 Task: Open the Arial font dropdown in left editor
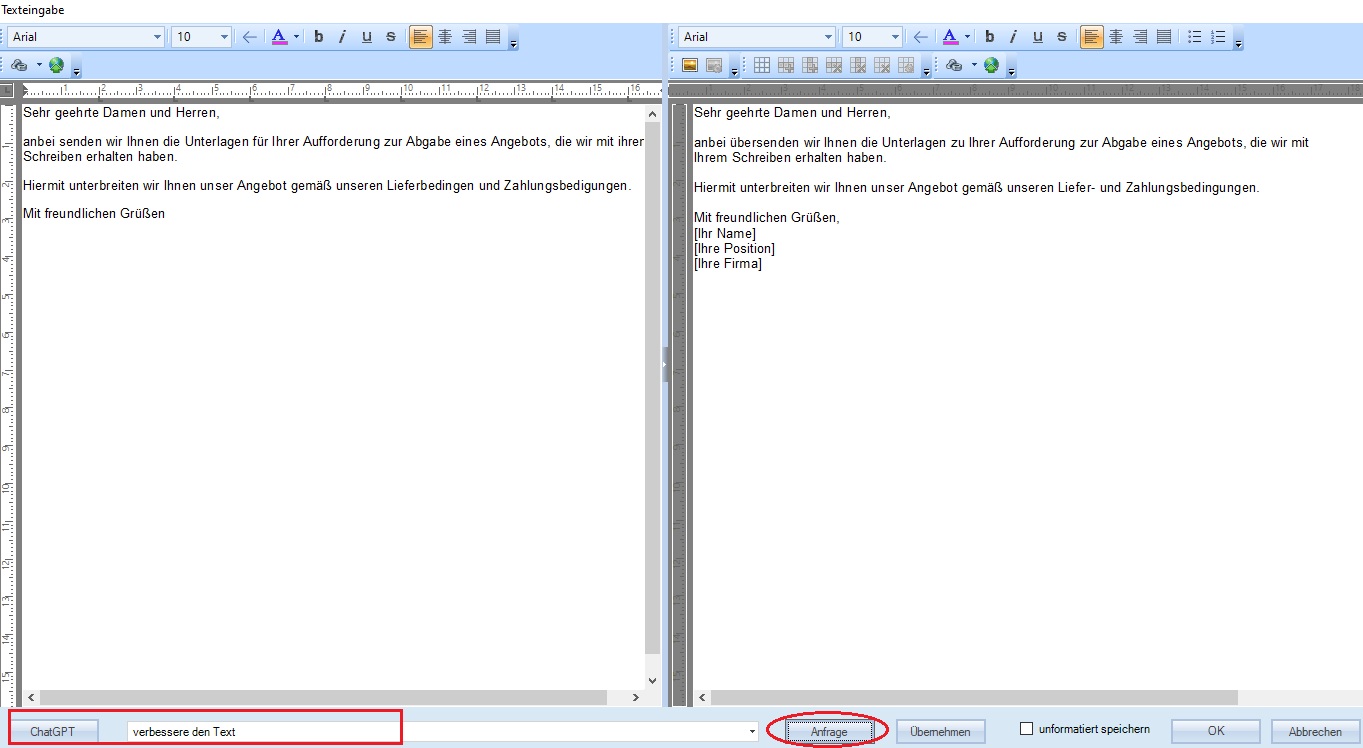157,37
